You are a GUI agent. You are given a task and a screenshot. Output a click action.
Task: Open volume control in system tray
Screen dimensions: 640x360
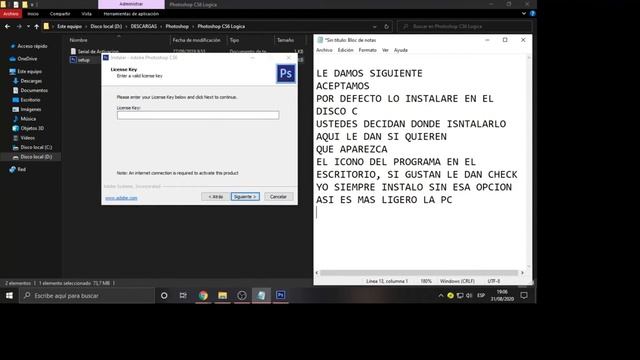[x=469, y=296]
